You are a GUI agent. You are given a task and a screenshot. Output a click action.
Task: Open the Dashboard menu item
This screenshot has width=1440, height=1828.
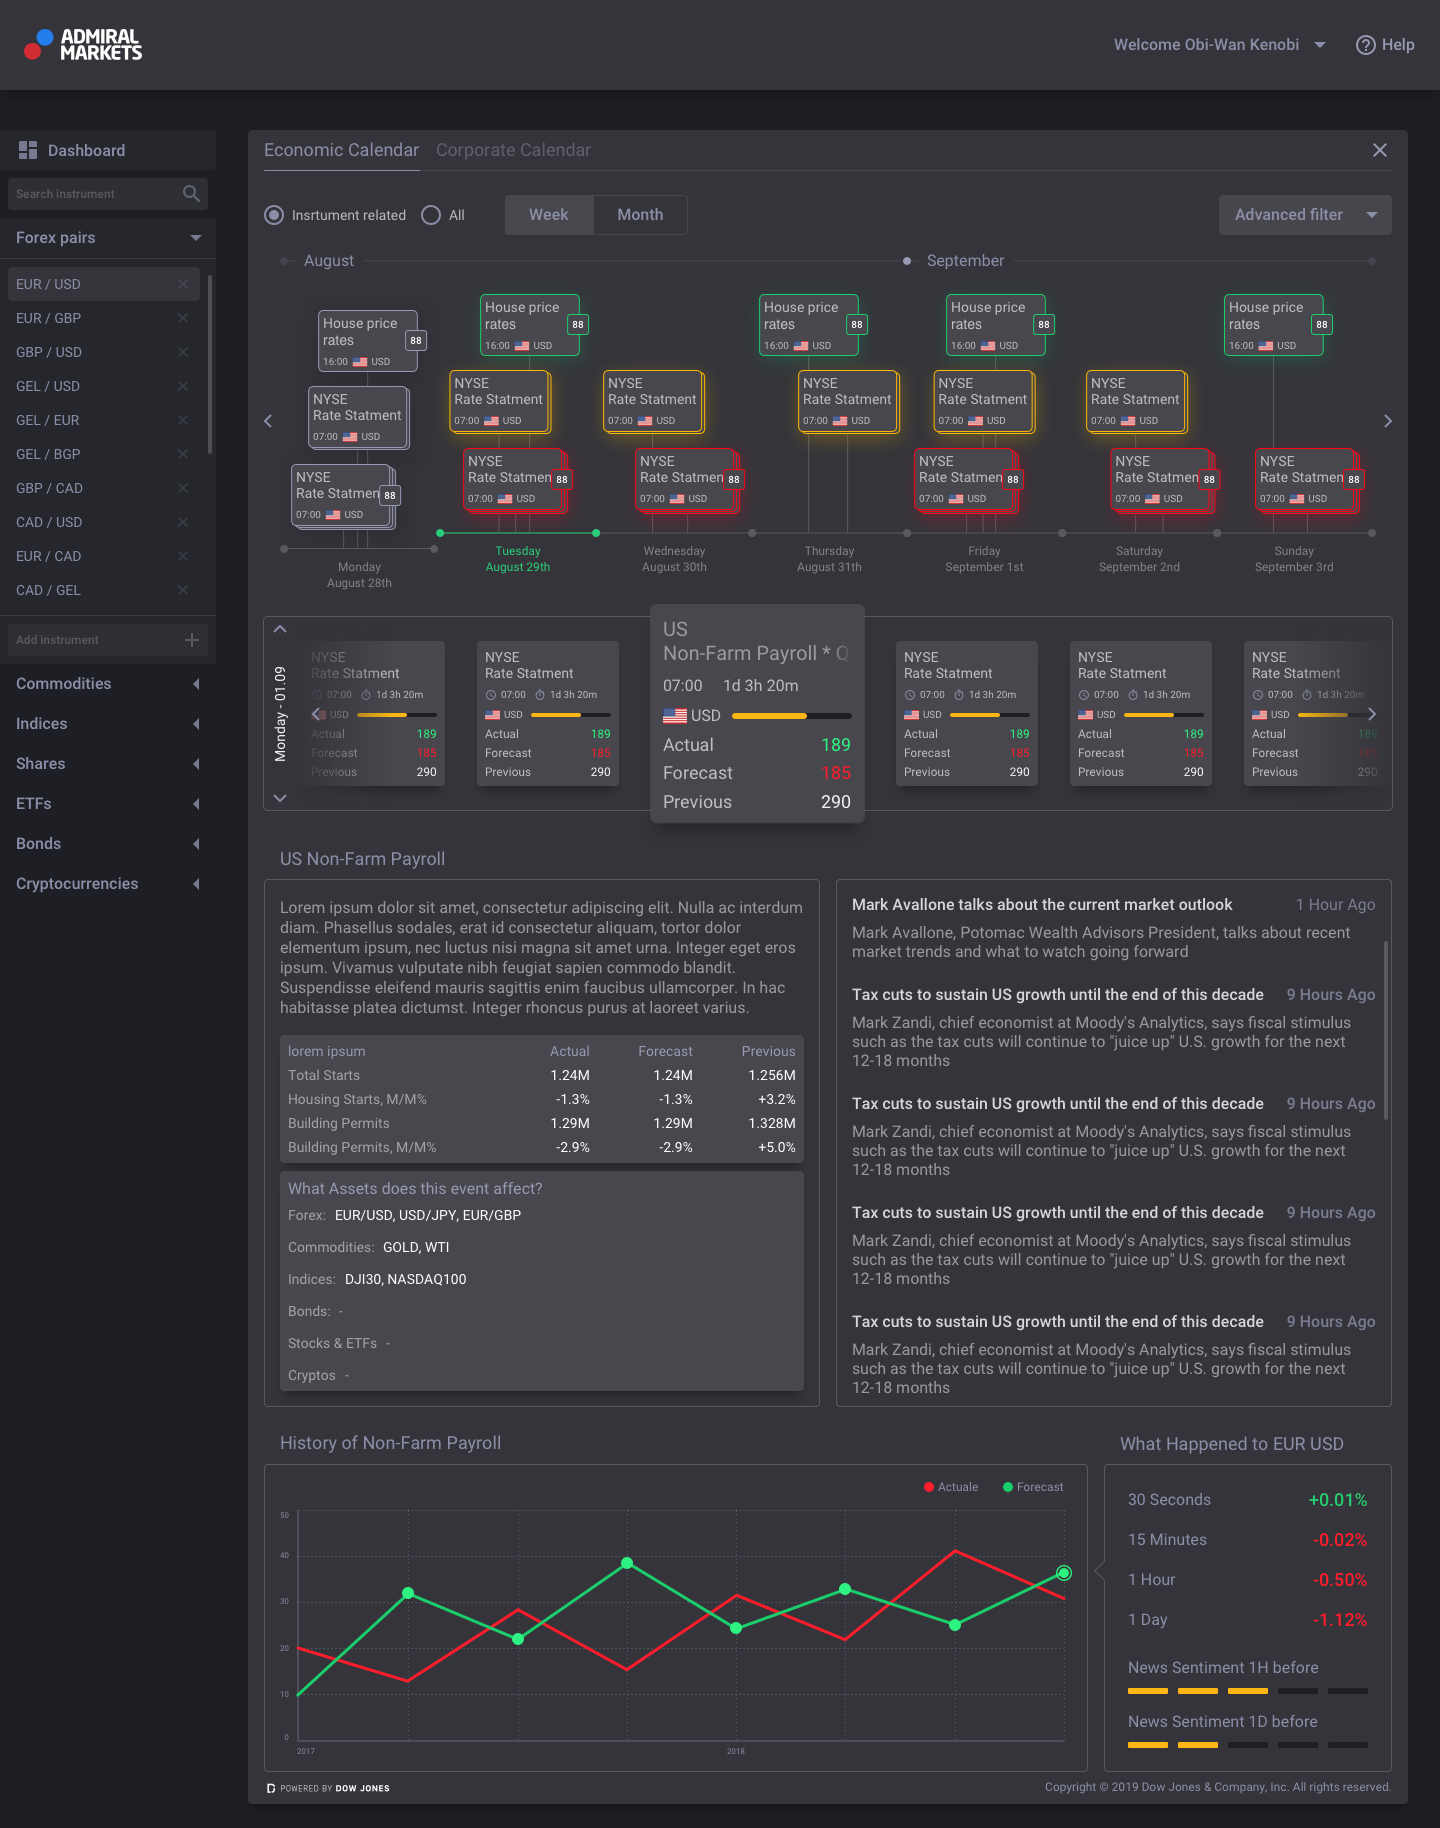click(x=108, y=150)
